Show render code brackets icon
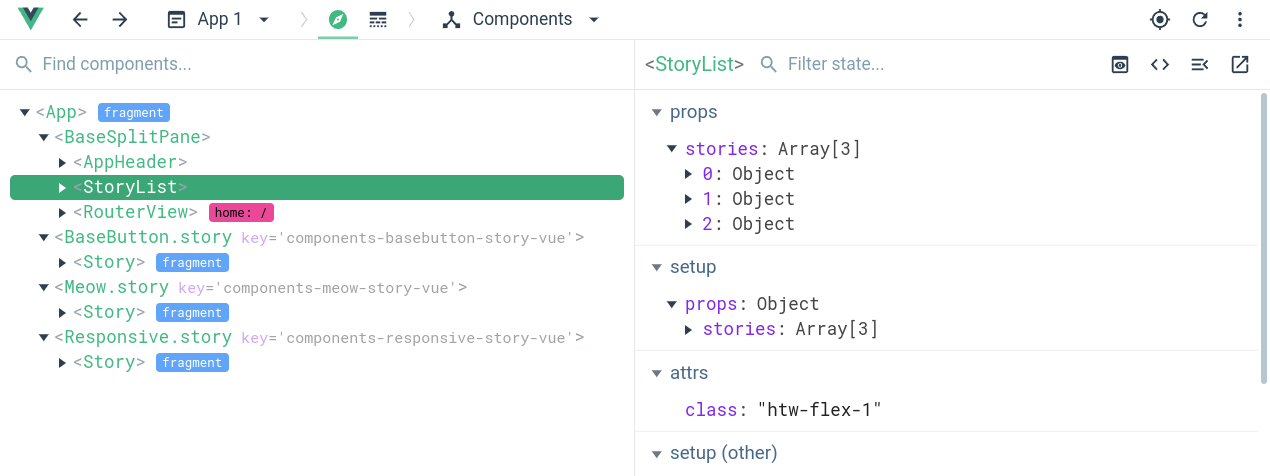Image resolution: width=1270 pixels, height=476 pixels. 1160,64
